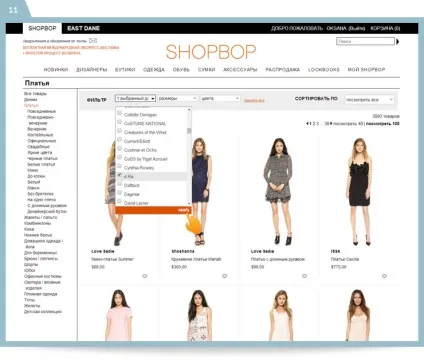Tick the Cynthia Rowley checkbox
Screen dimensions: 424x360
pos(119,166)
